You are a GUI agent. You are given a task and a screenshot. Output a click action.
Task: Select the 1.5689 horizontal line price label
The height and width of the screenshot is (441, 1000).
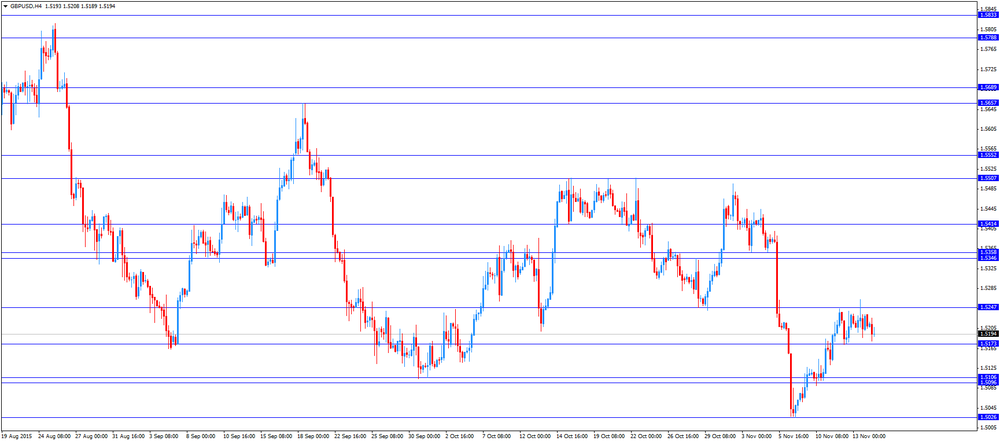tap(987, 87)
